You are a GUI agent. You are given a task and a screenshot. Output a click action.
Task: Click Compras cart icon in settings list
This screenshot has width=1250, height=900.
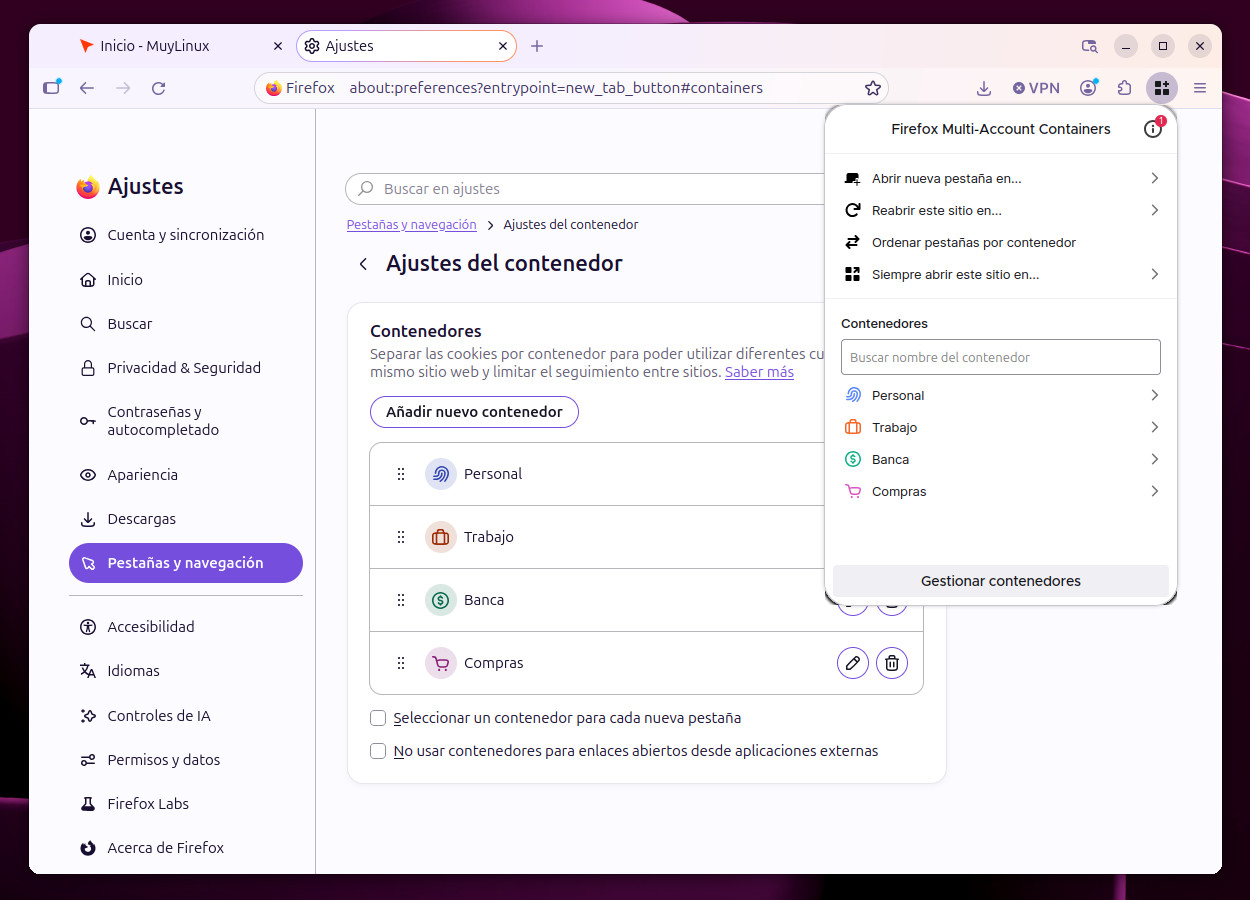[441, 663]
